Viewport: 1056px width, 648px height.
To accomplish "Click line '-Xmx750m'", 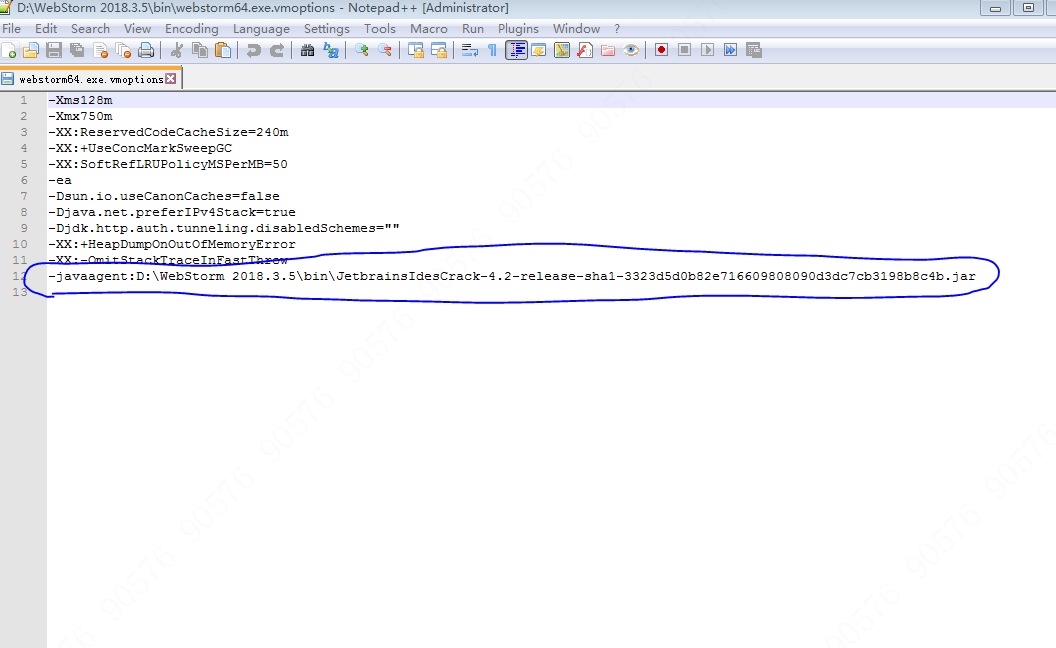I will (81, 117).
